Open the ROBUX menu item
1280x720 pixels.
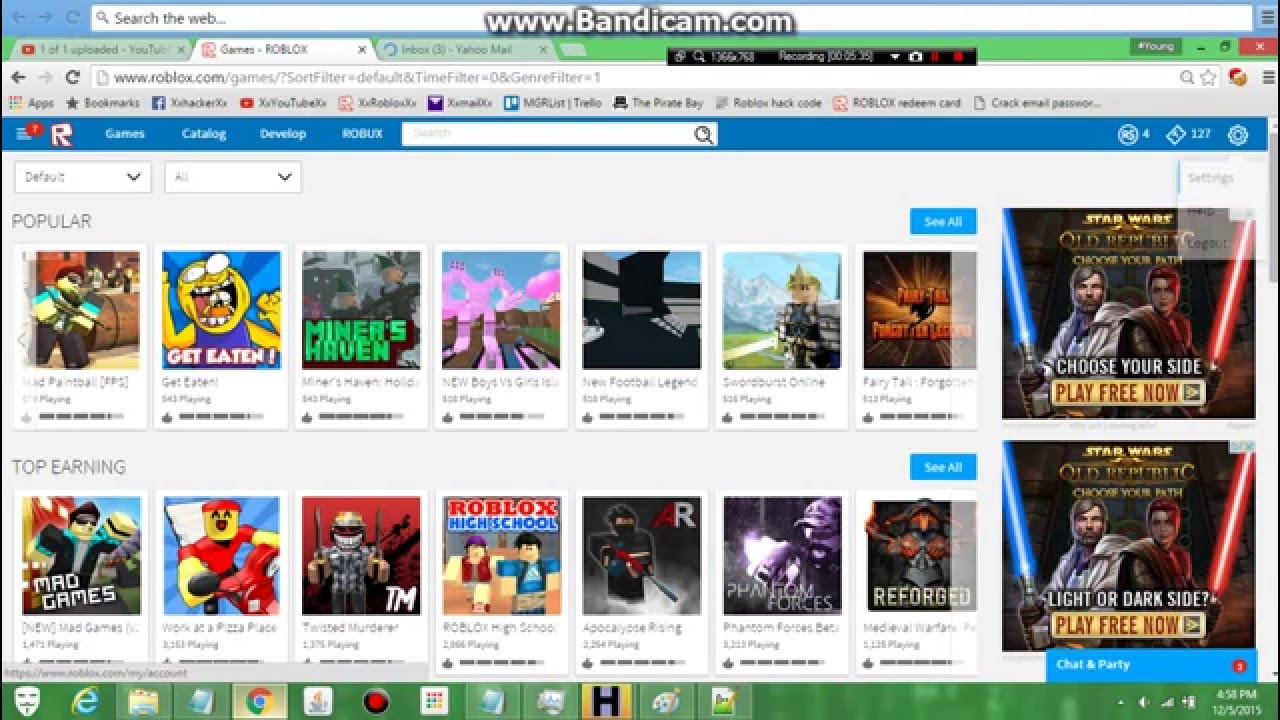[x=362, y=134]
